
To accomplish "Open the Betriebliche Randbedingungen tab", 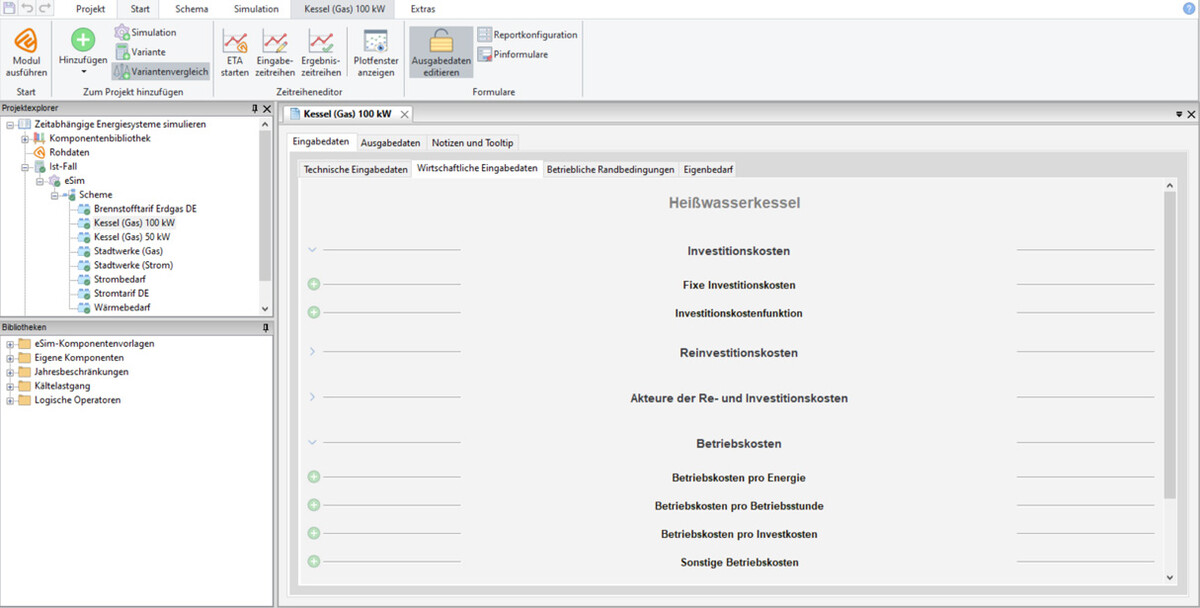I will 610,170.
